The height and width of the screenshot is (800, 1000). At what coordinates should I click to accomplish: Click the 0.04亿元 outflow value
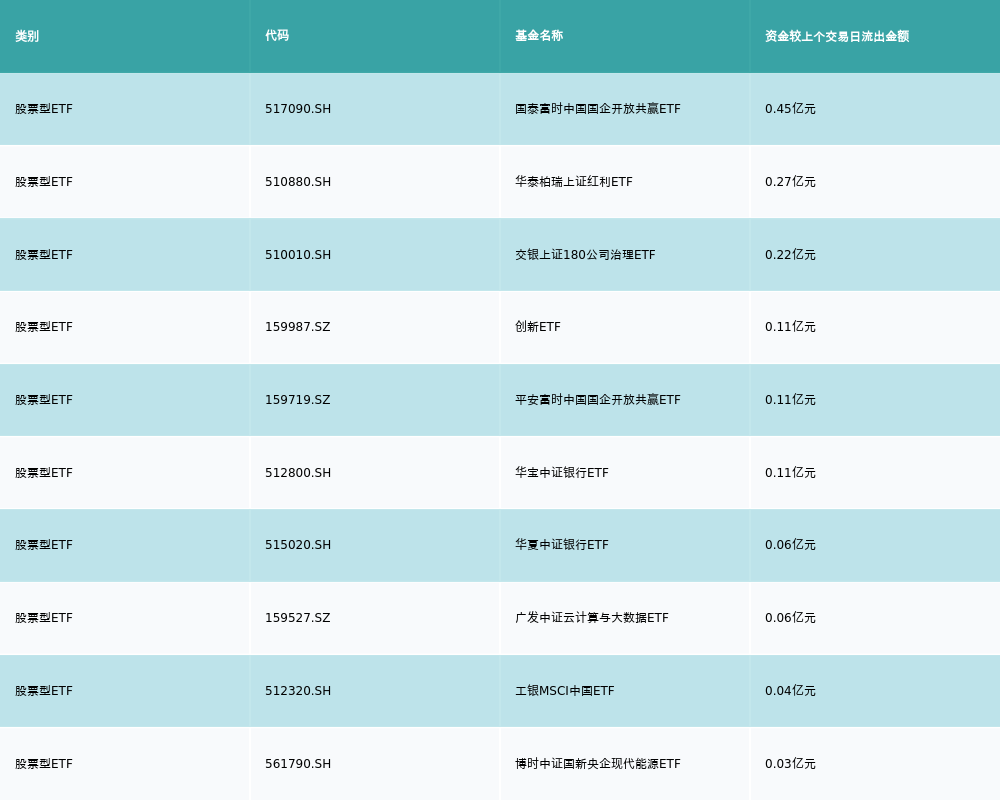click(790, 691)
